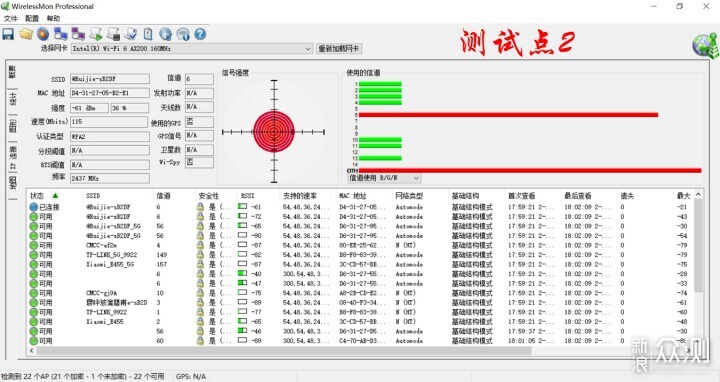The image size is (720, 382).
Task: Click the green status icon for Xiaomi_E455_5G
Action: pos(34,264)
